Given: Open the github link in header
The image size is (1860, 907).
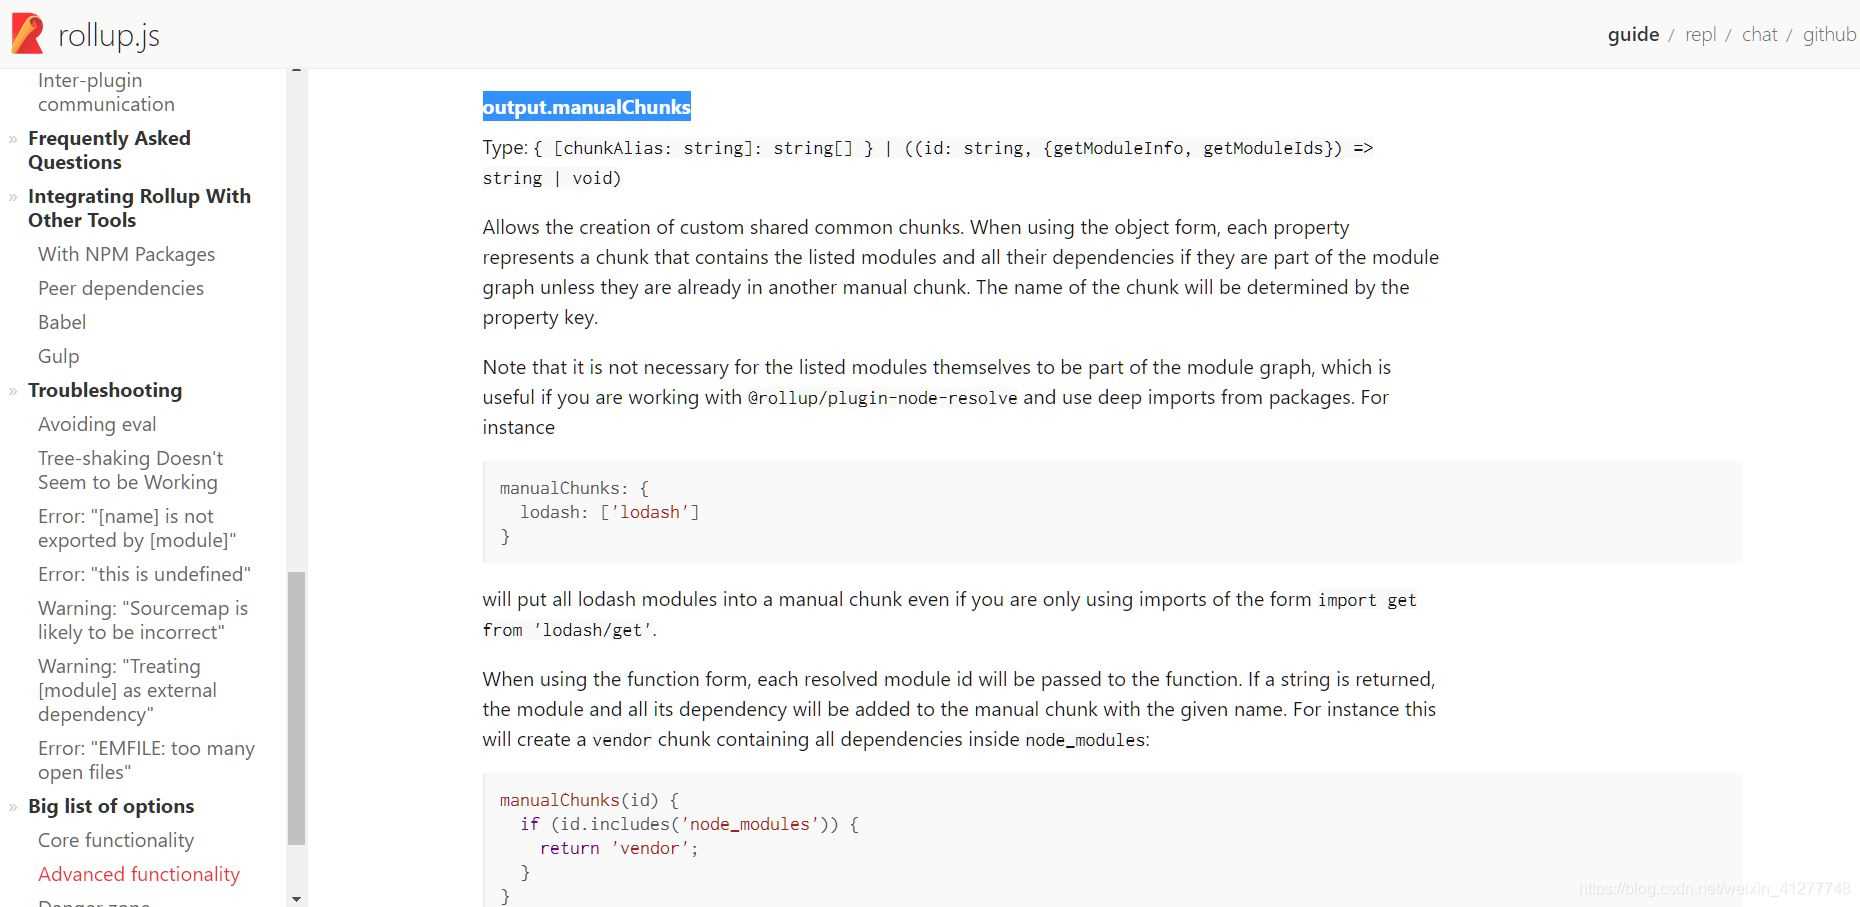Looking at the screenshot, I should tap(1828, 35).
